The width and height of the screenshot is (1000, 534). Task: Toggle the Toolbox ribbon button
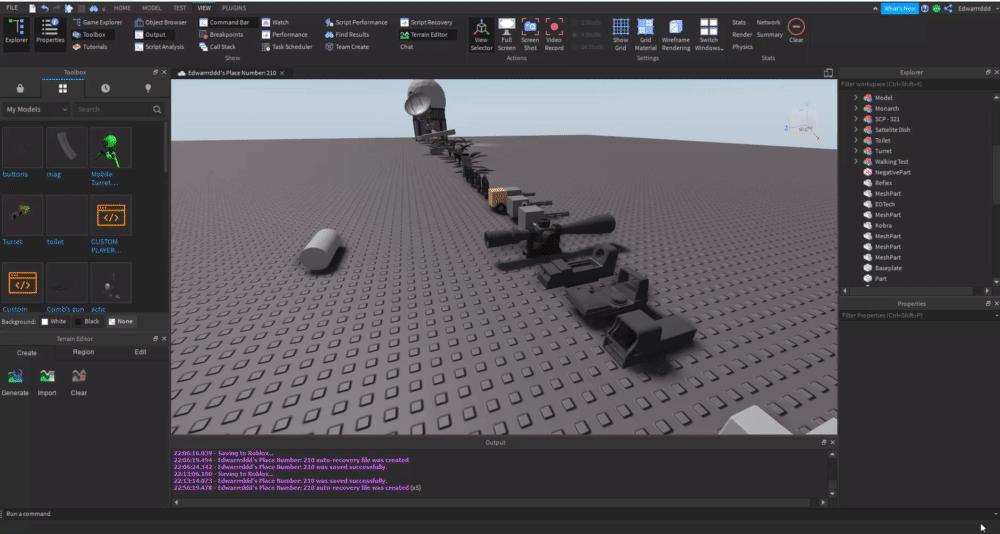(93, 34)
